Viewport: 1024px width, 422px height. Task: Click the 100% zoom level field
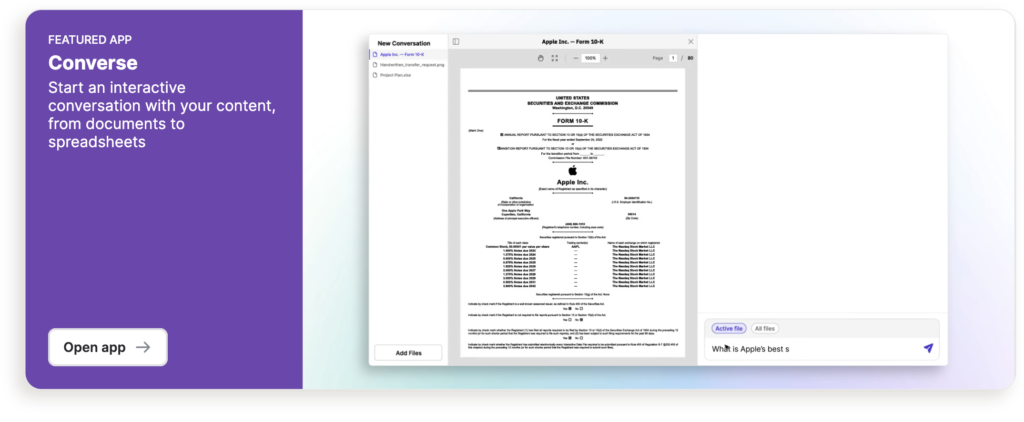[x=590, y=58]
